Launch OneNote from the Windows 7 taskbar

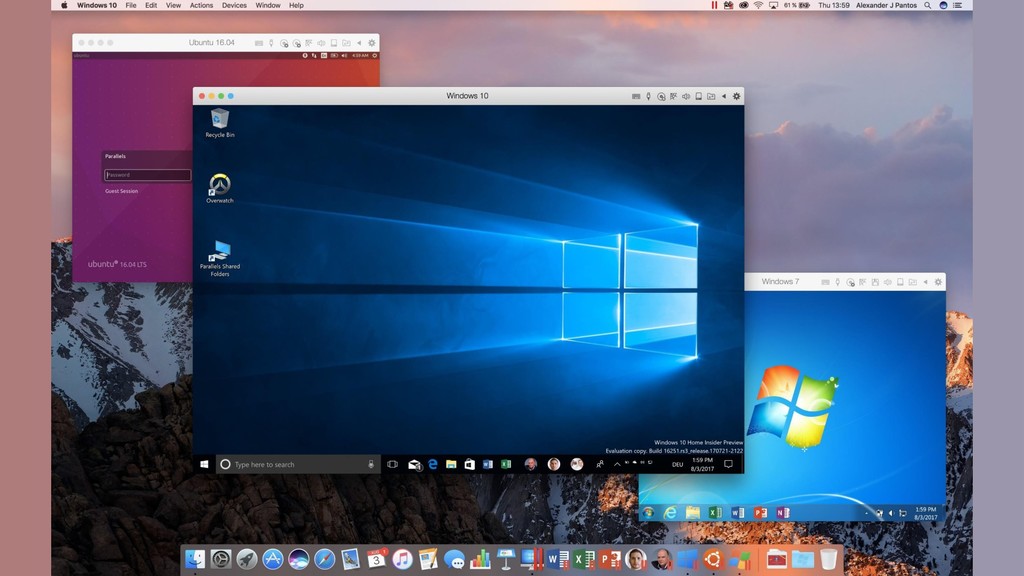(782, 513)
